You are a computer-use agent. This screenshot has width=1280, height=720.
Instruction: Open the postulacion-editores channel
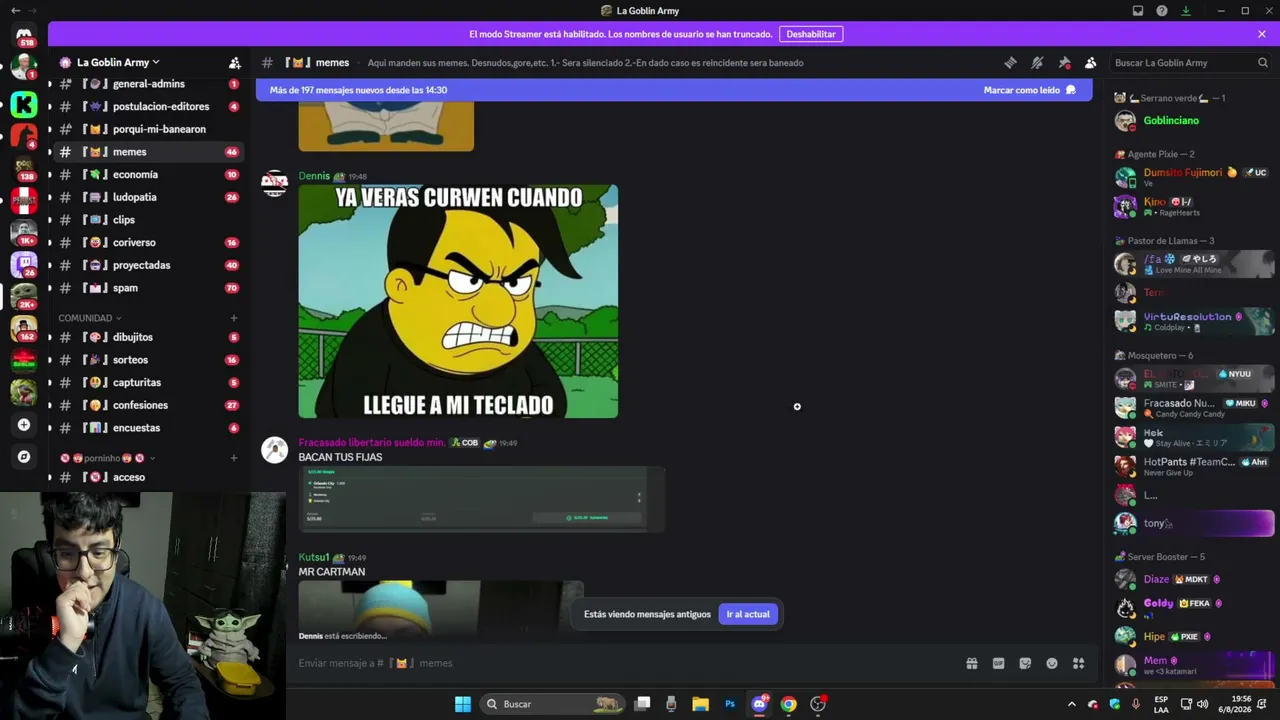pos(148,106)
